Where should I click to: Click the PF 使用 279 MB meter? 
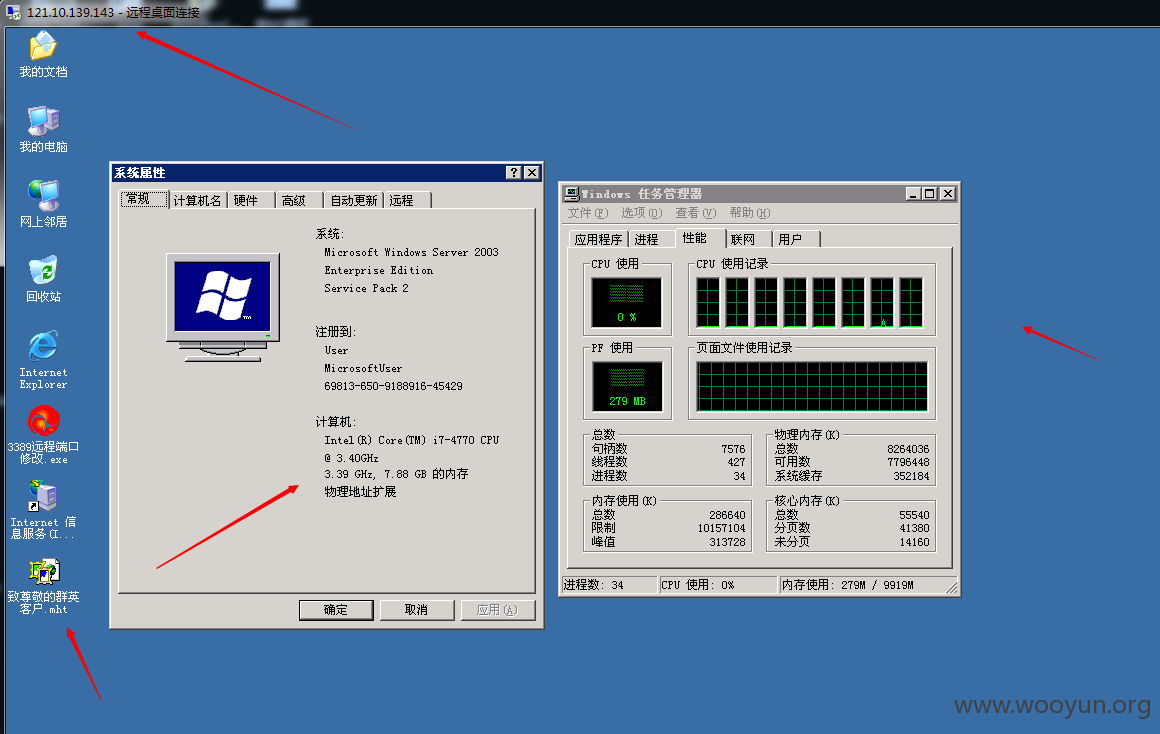tap(627, 386)
